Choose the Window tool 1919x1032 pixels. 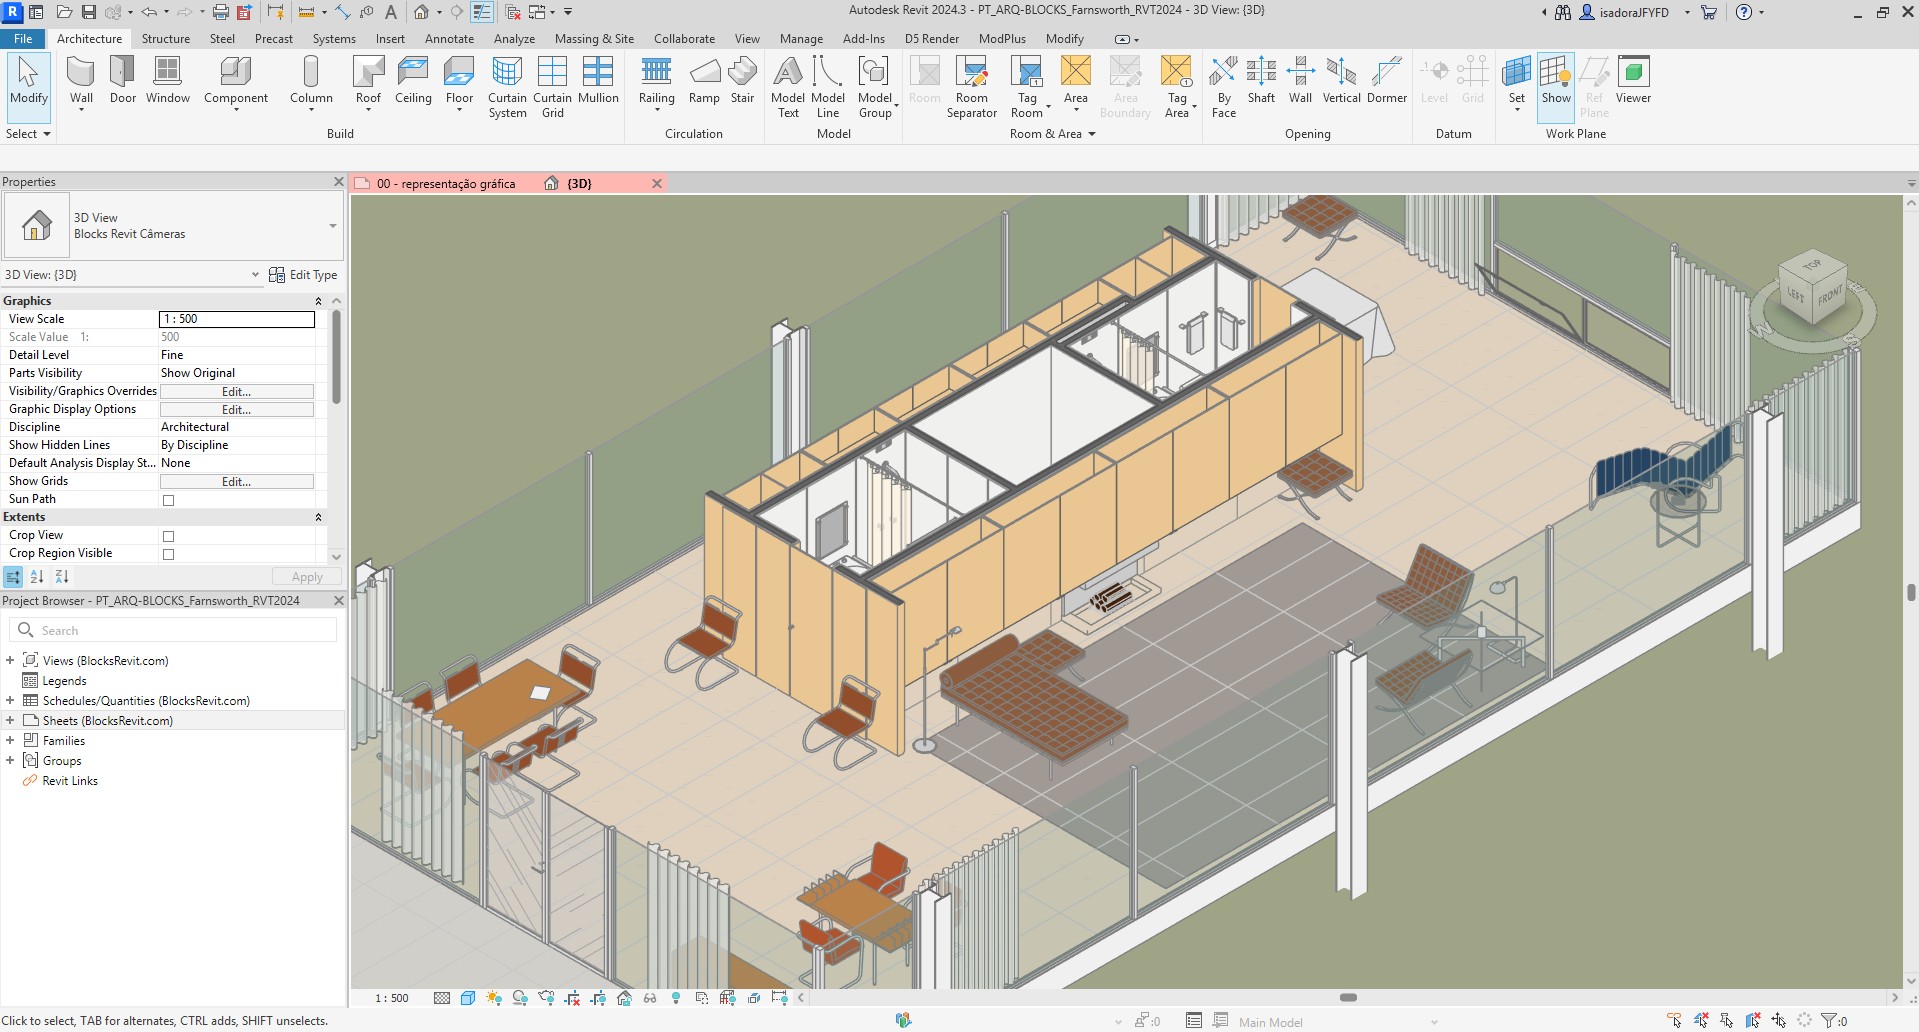[x=167, y=80]
